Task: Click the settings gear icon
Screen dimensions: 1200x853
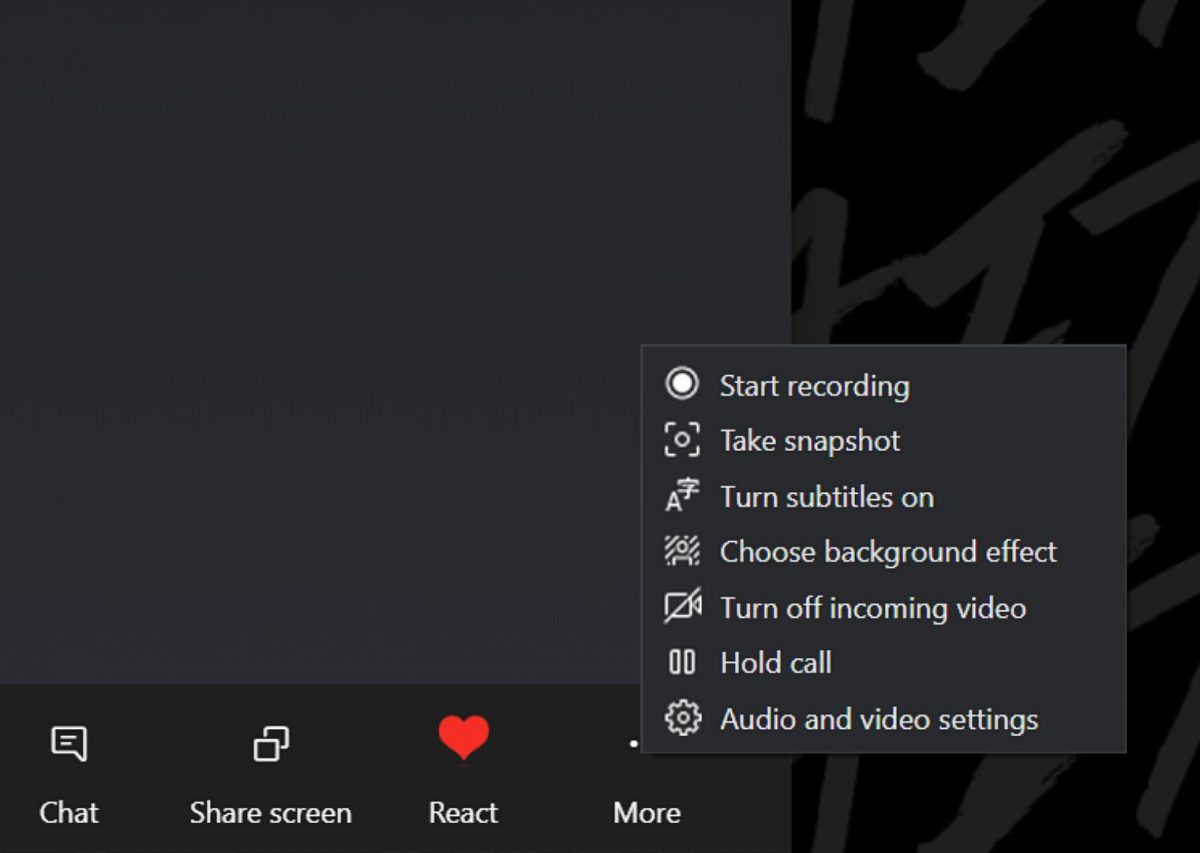Action: [x=682, y=718]
